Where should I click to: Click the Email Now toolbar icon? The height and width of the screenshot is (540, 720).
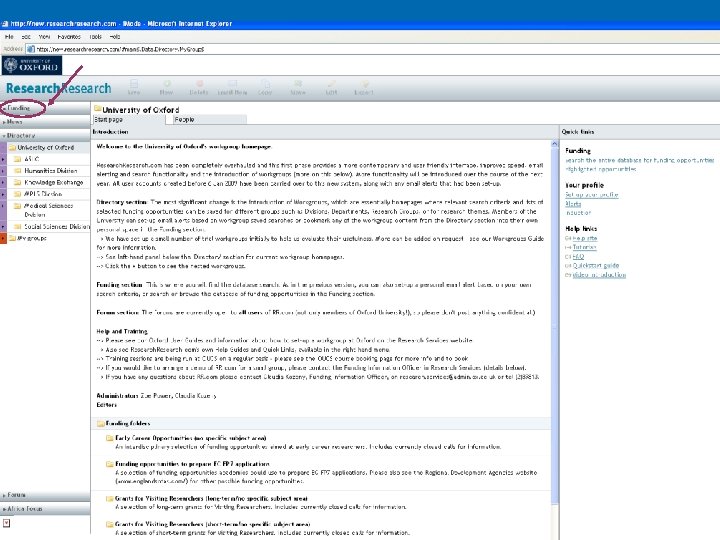click(232, 87)
